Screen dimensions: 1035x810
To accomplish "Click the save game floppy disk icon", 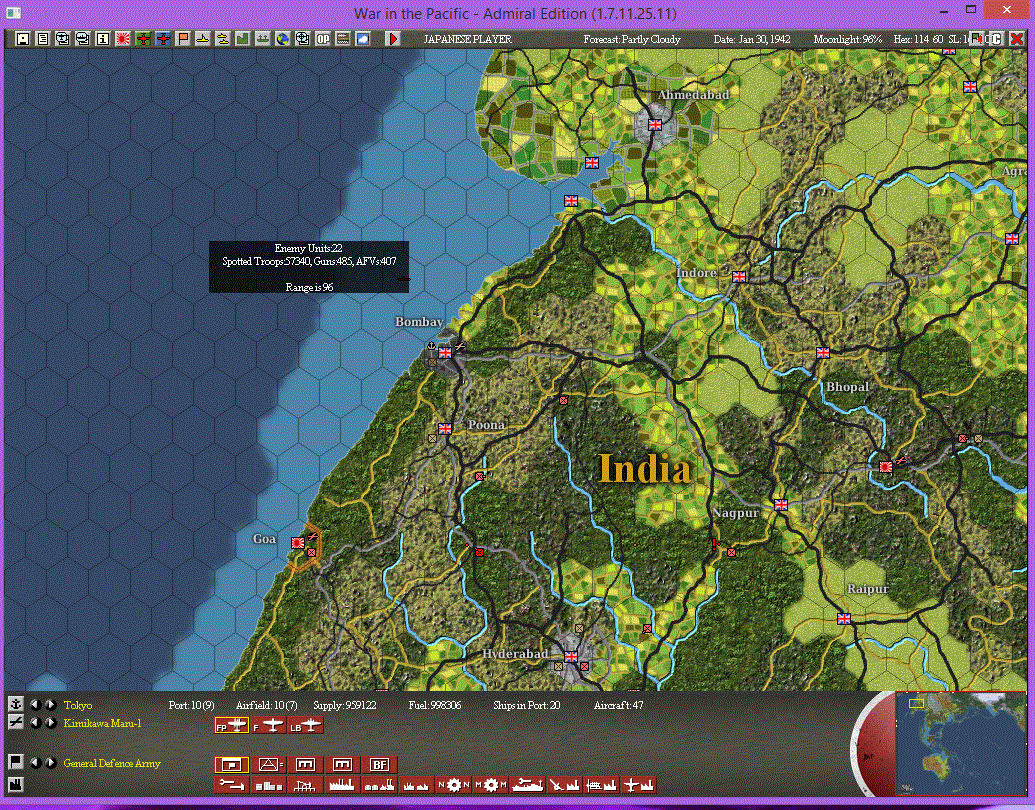I will click(x=22, y=39).
